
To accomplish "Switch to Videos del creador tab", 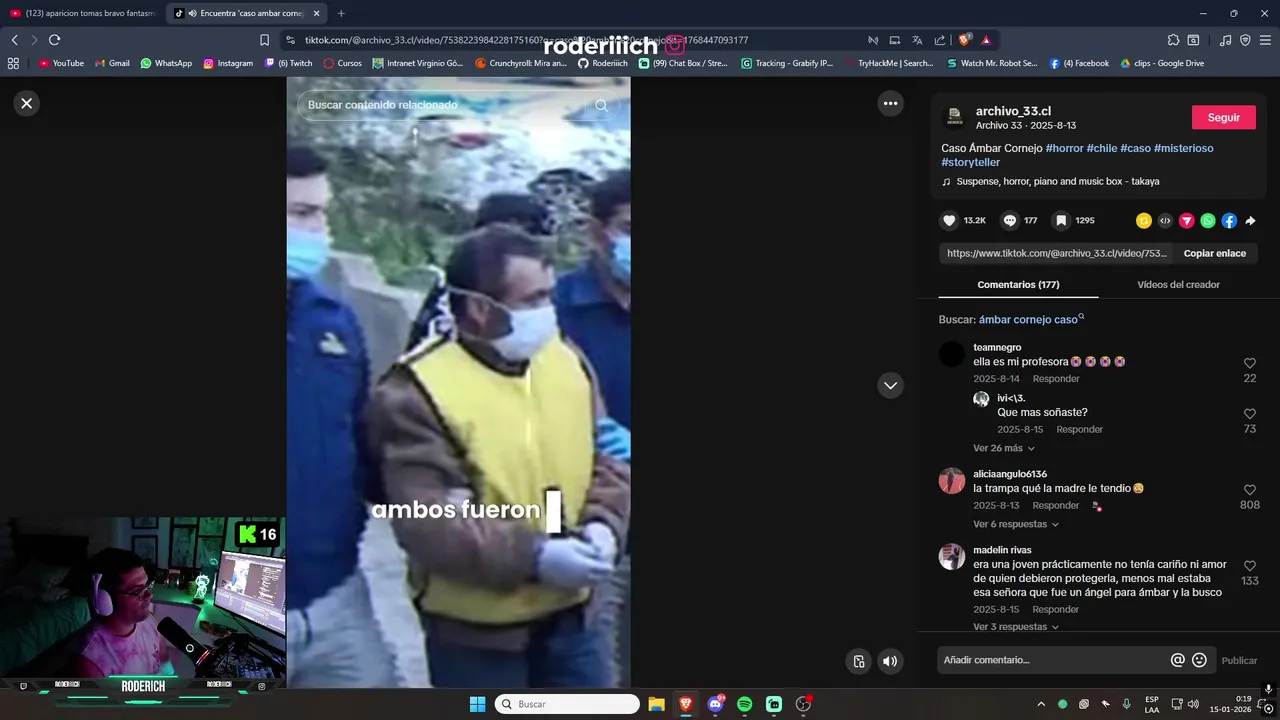I will [x=1178, y=284].
